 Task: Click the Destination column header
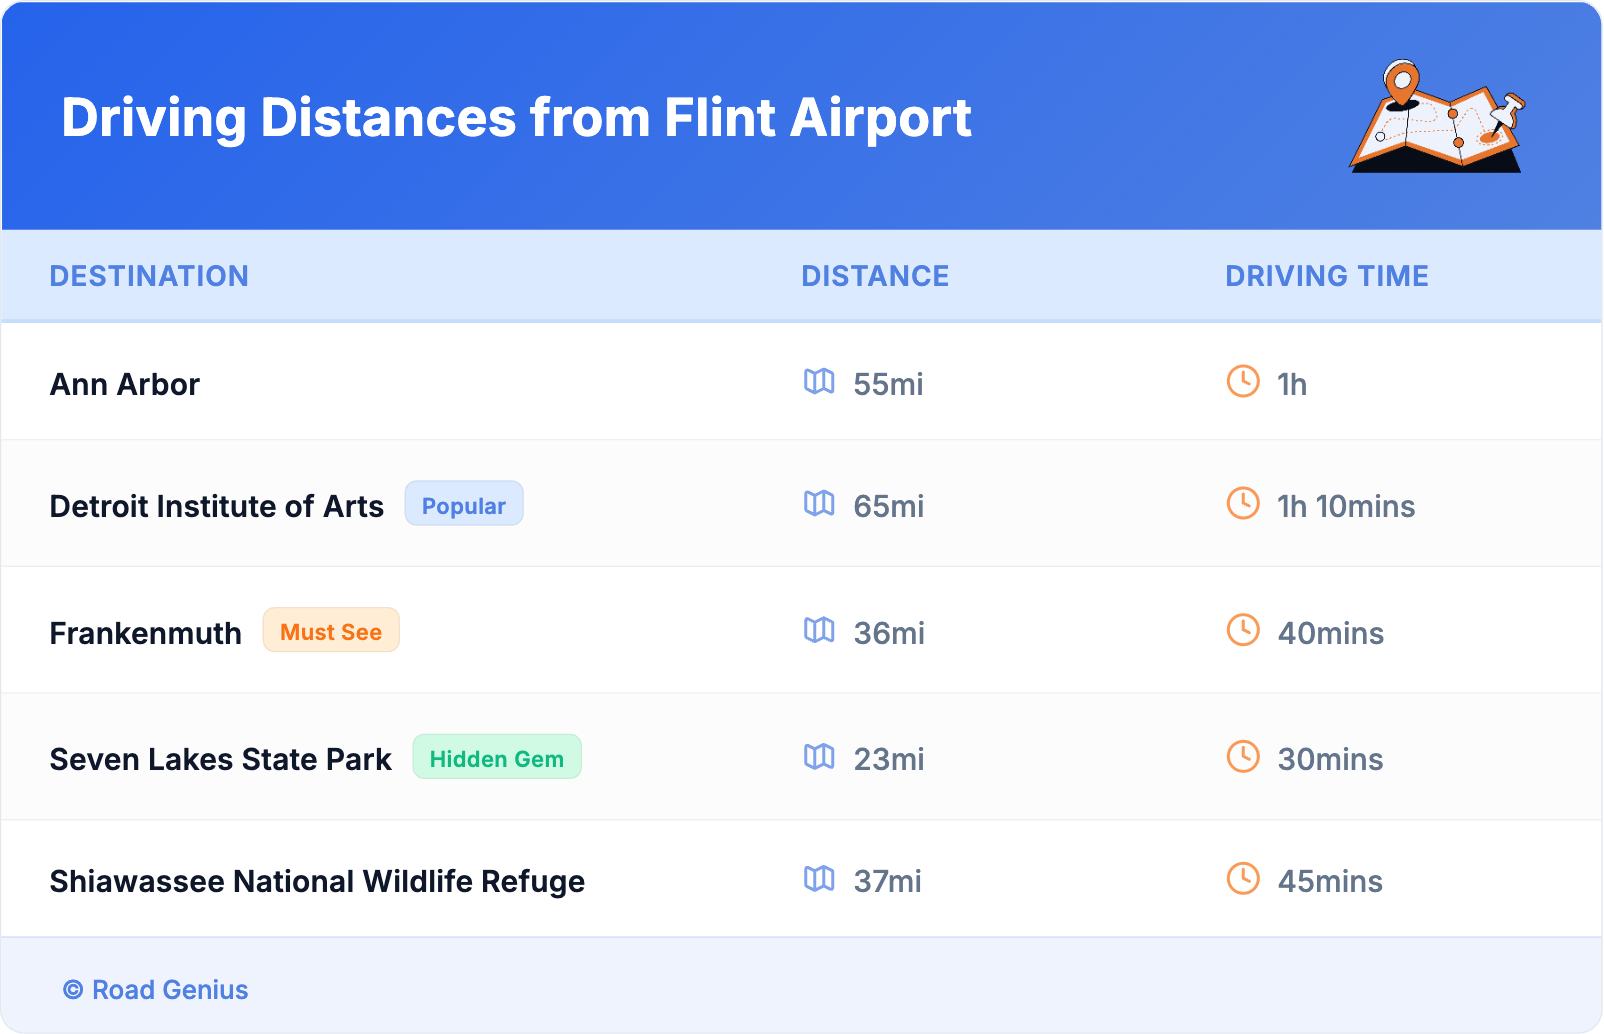[149, 276]
